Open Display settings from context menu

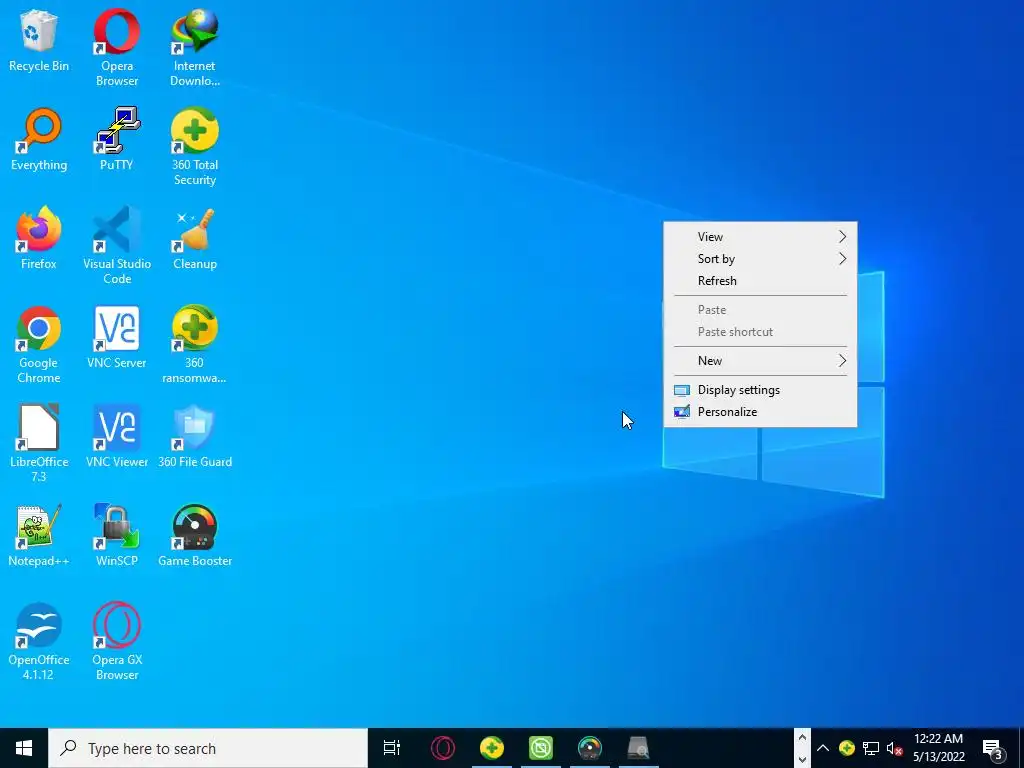point(760,390)
